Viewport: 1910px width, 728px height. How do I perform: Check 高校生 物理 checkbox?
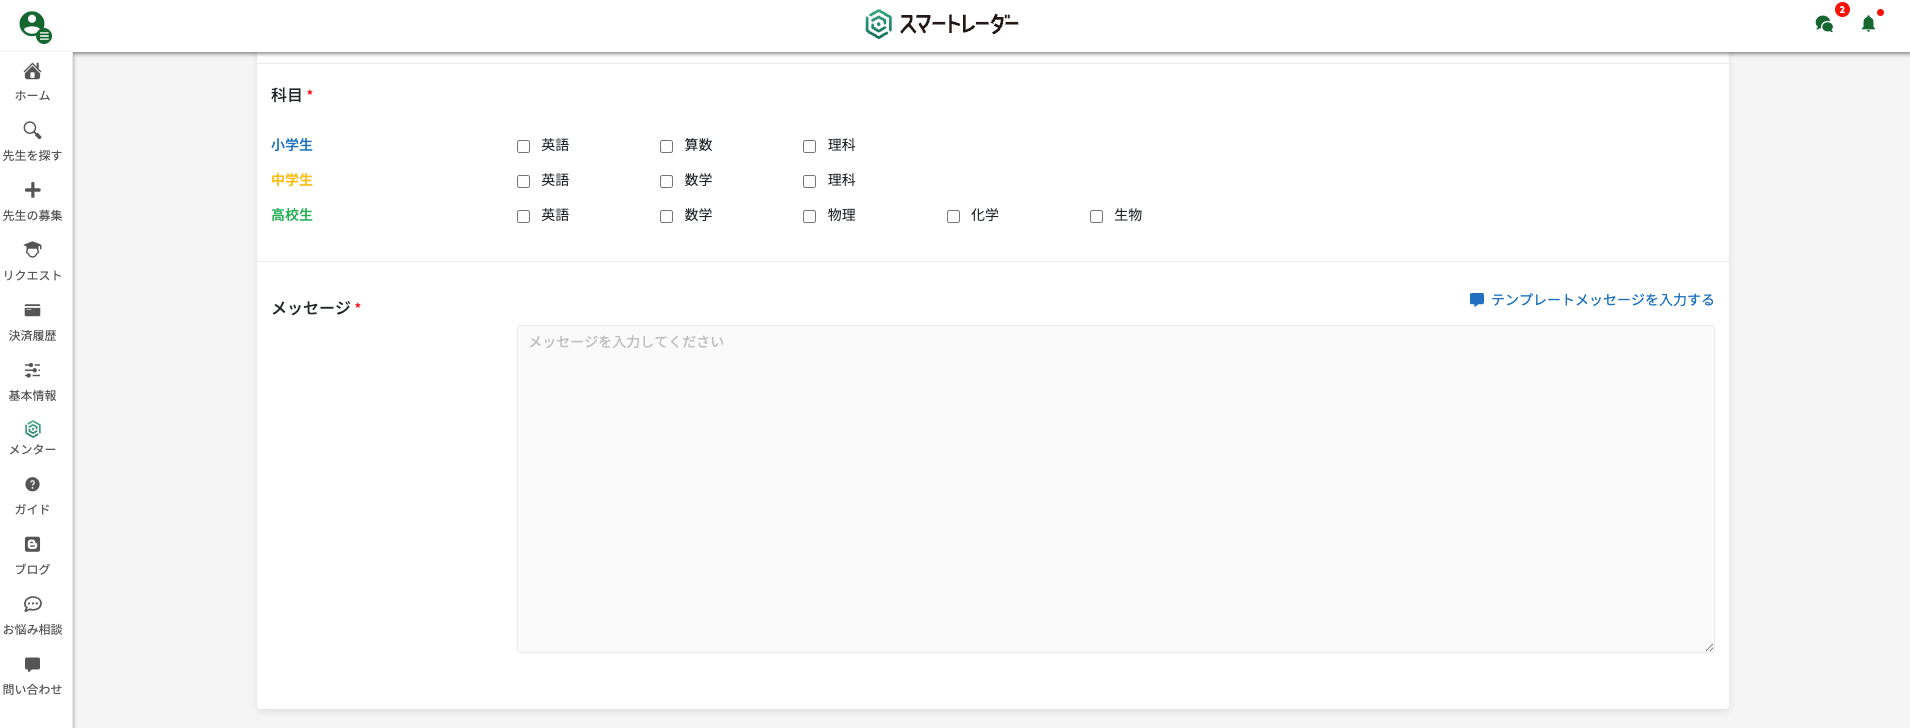pos(809,216)
